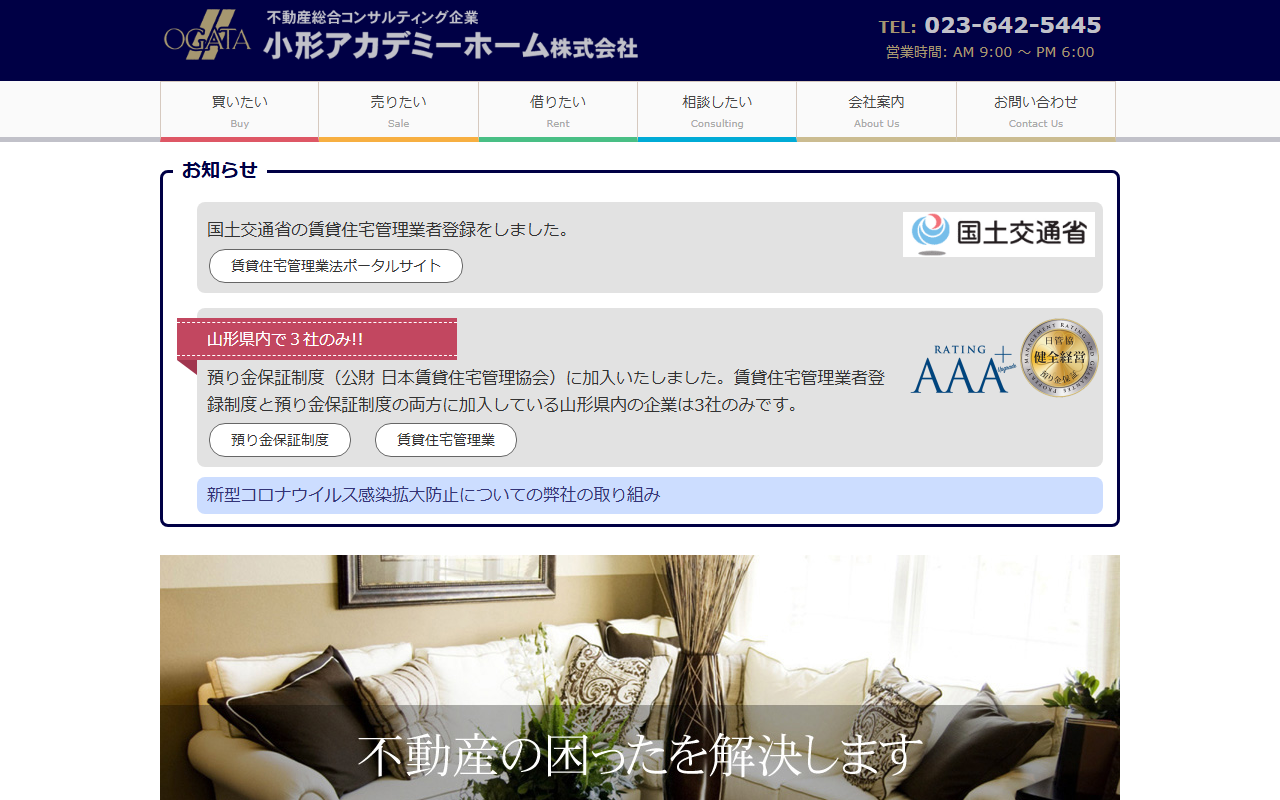This screenshot has width=1280, height=800.
Task: Click the 賃貸住宅管理業法ポータルサイト button
Action: pos(336,266)
